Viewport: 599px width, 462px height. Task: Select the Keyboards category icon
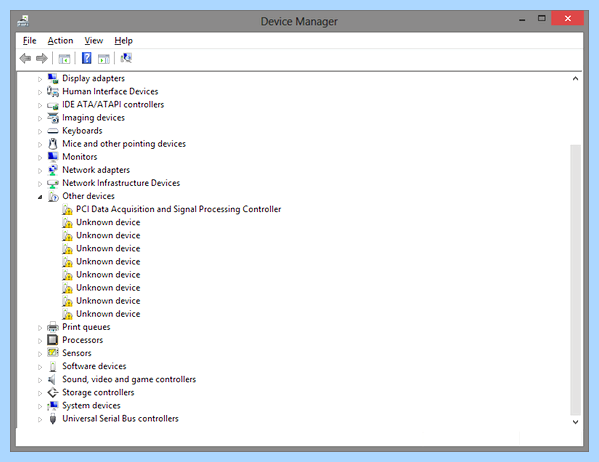coord(53,131)
